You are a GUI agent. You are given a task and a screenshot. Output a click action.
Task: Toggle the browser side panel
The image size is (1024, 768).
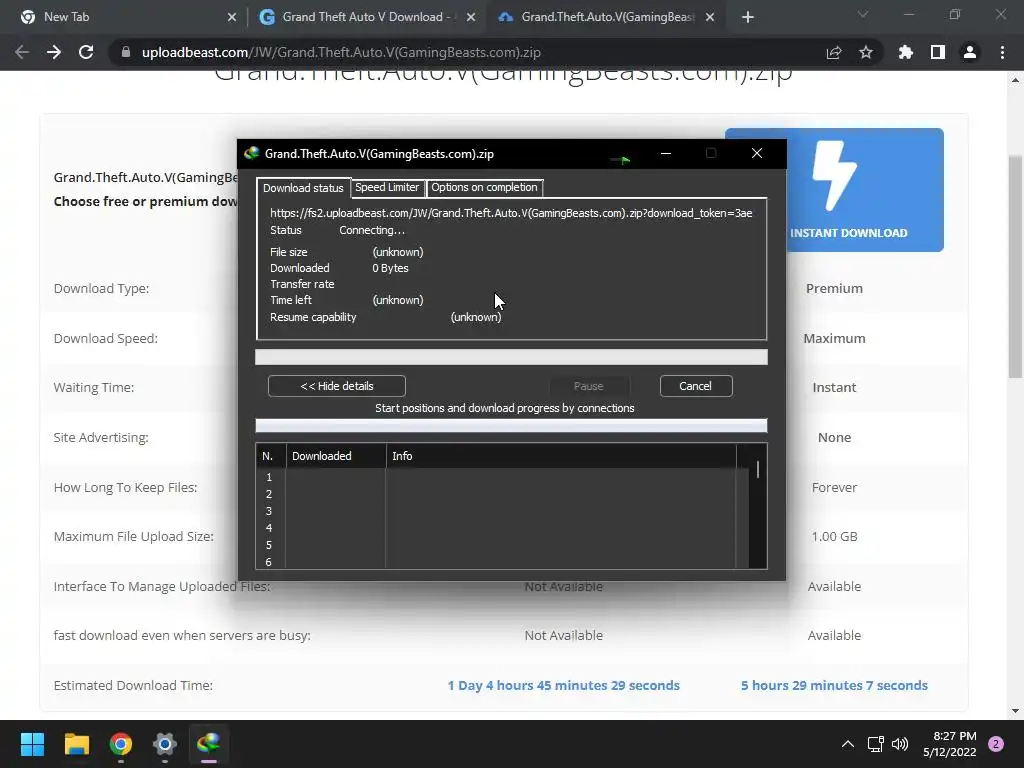coord(938,52)
